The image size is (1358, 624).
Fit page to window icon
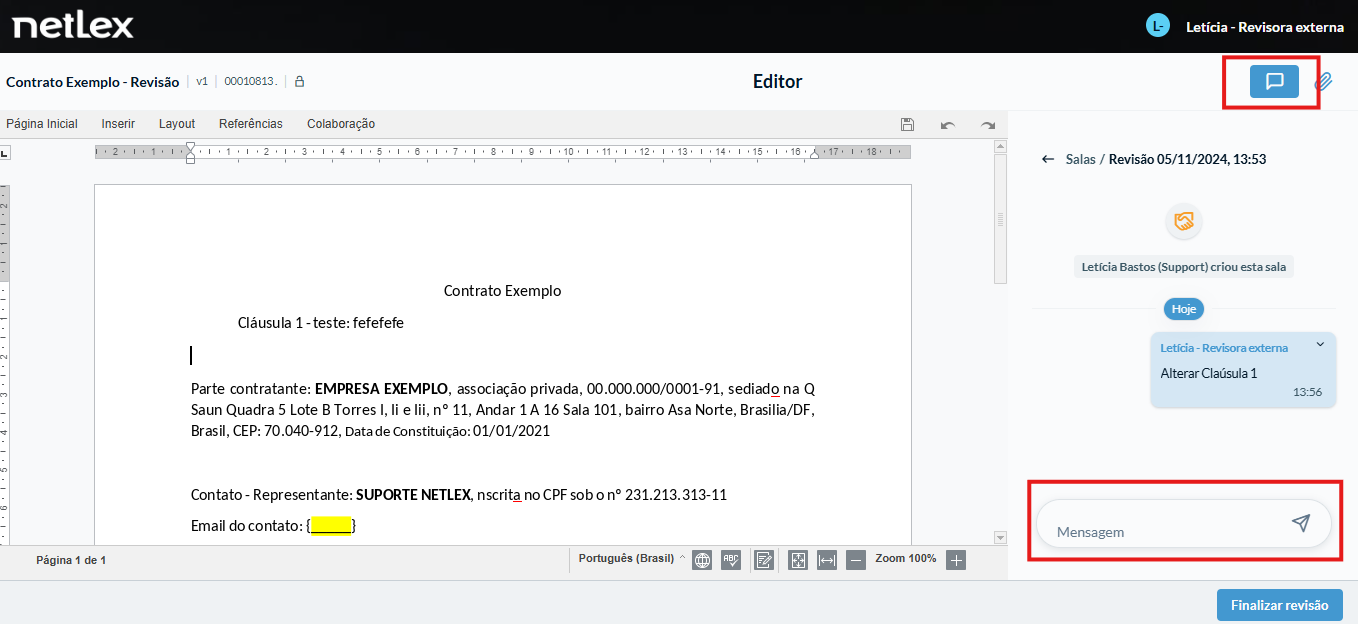pyautogui.click(x=798, y=560)
